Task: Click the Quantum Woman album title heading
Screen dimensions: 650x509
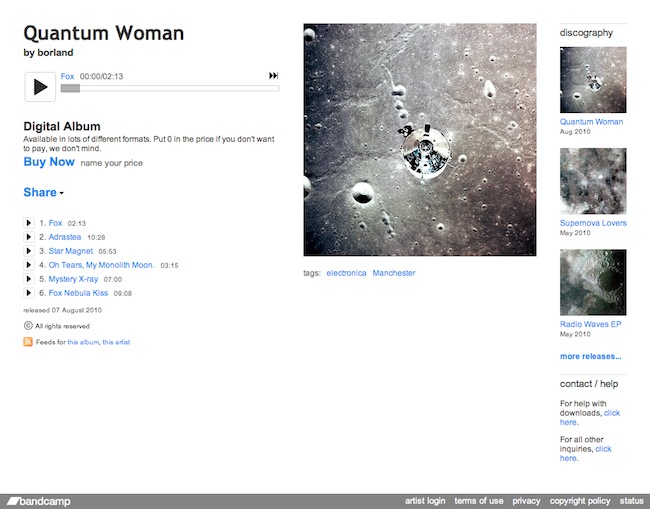Action: point(104,33)
